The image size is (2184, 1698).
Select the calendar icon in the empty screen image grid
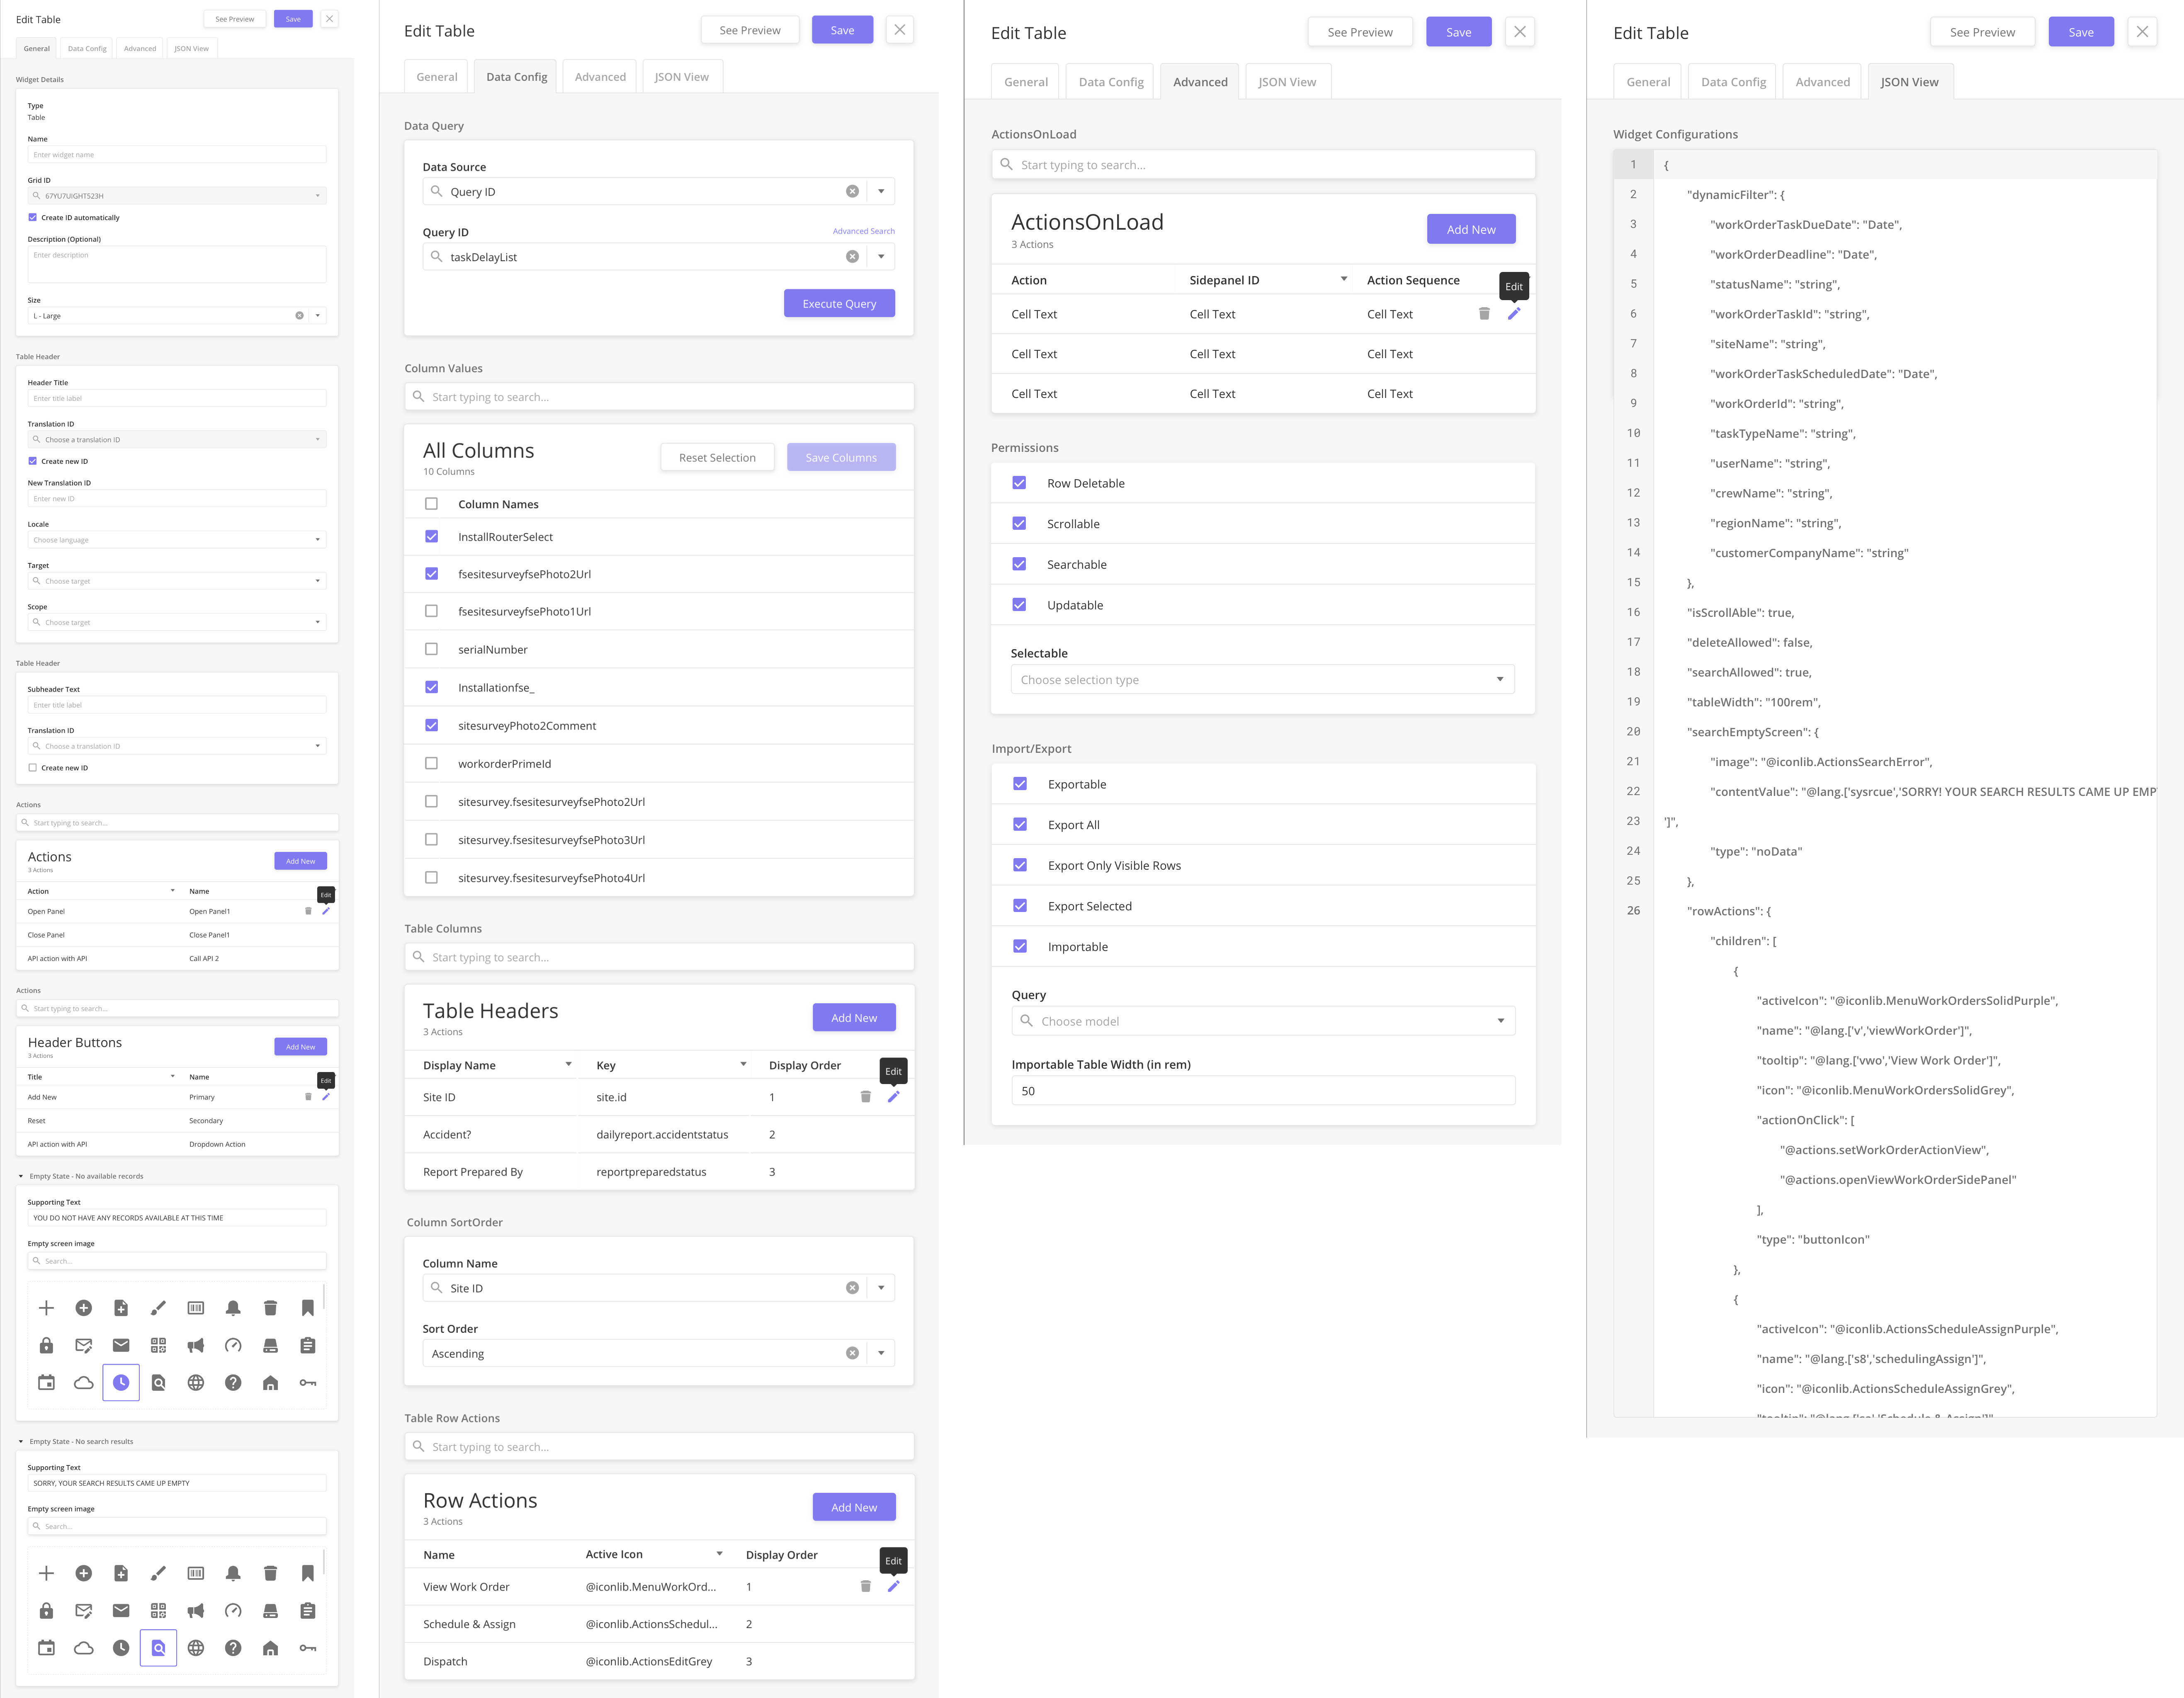pyautogui.click(x=46, y=1383)
